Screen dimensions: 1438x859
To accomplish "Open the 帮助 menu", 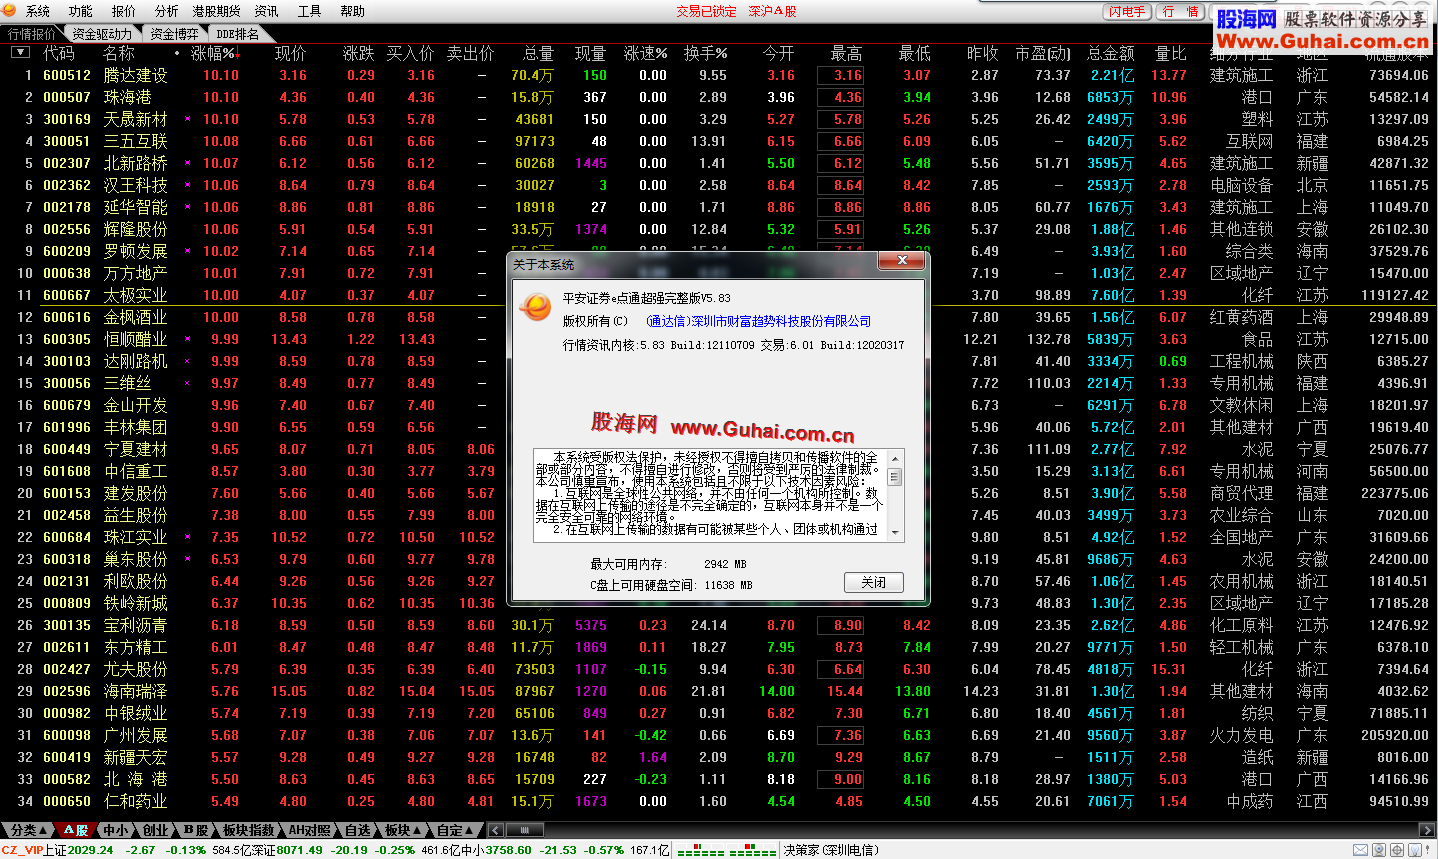I will (353, 11).
